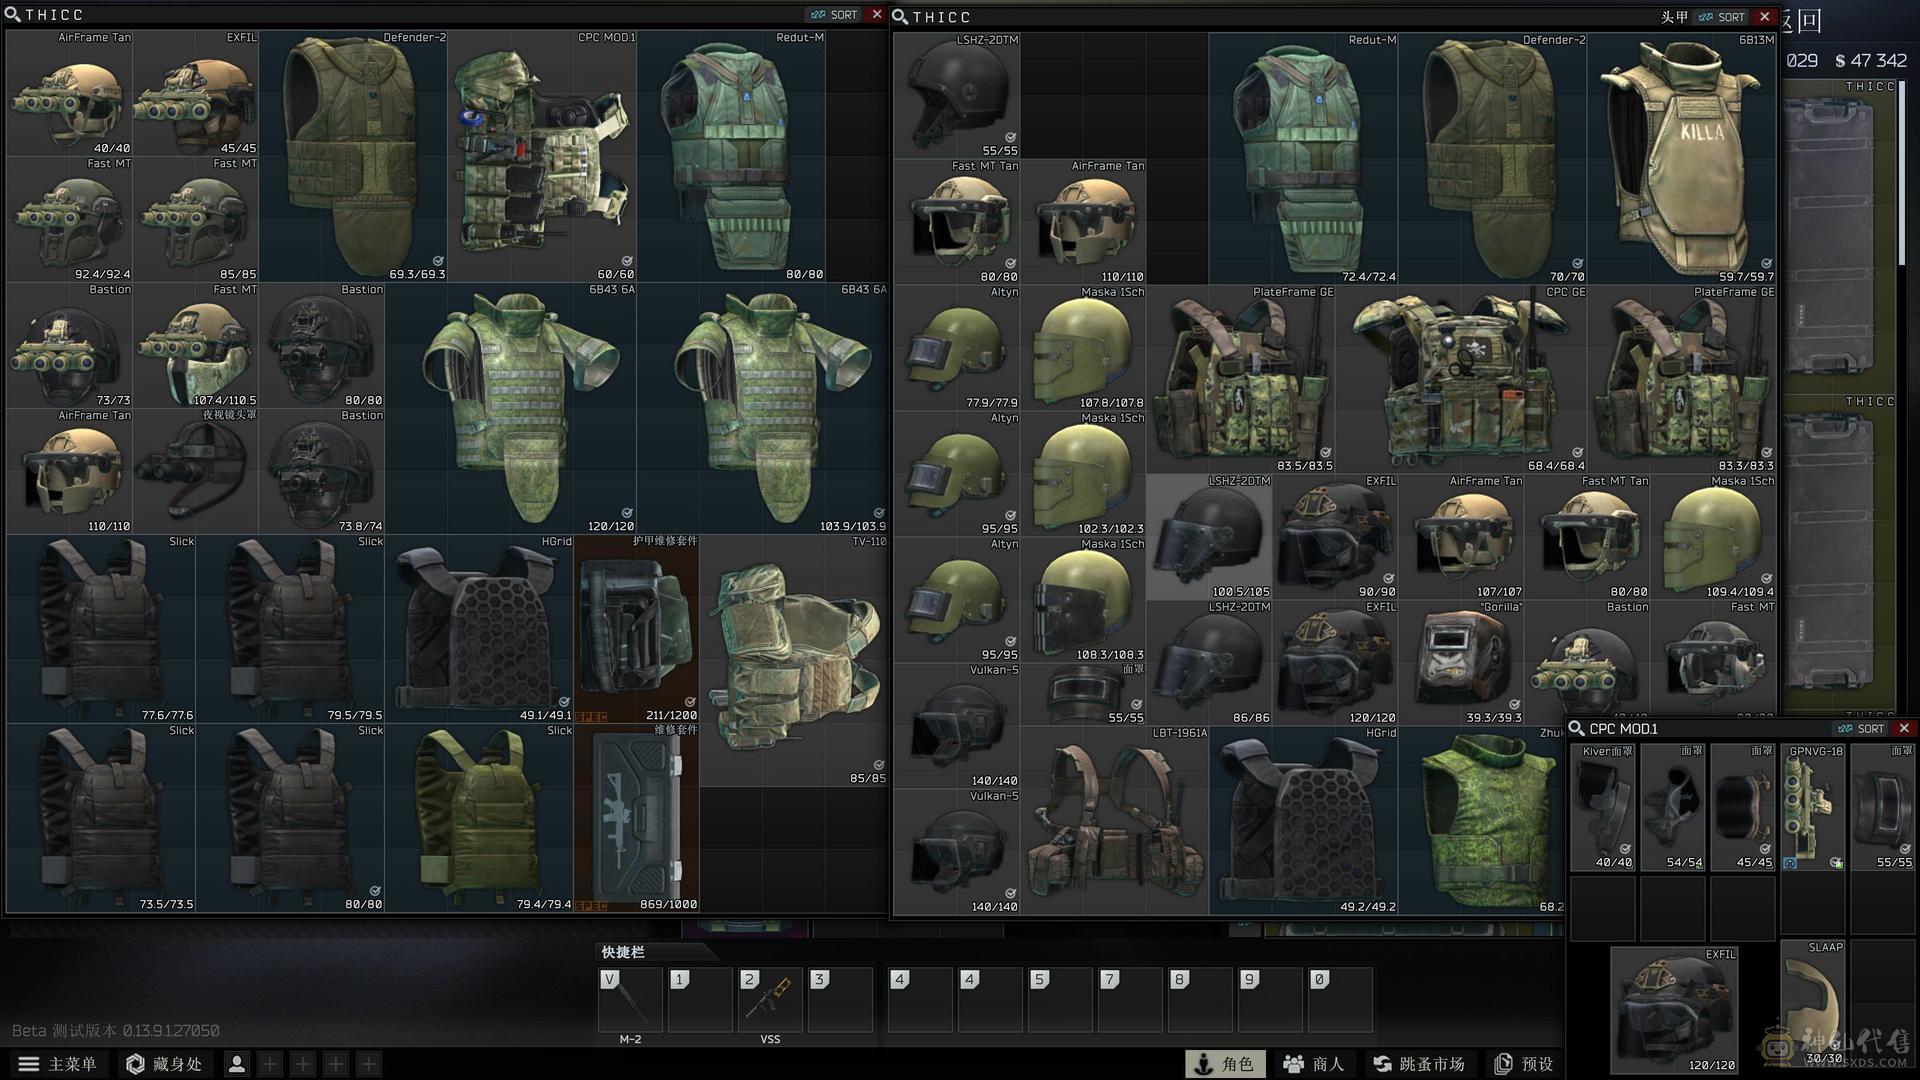The image size is (1920, 1080).
Task: Select the Maska 1Sch helmet showing 107.8/107.8
Action: (x=1083, y=348)
